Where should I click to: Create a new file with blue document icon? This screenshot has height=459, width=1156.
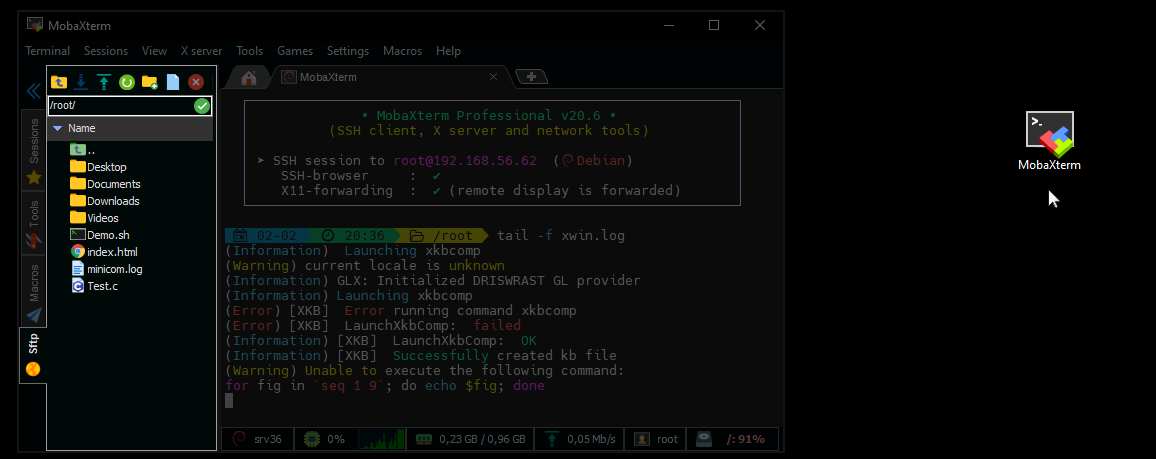click(x=173, y=82)
